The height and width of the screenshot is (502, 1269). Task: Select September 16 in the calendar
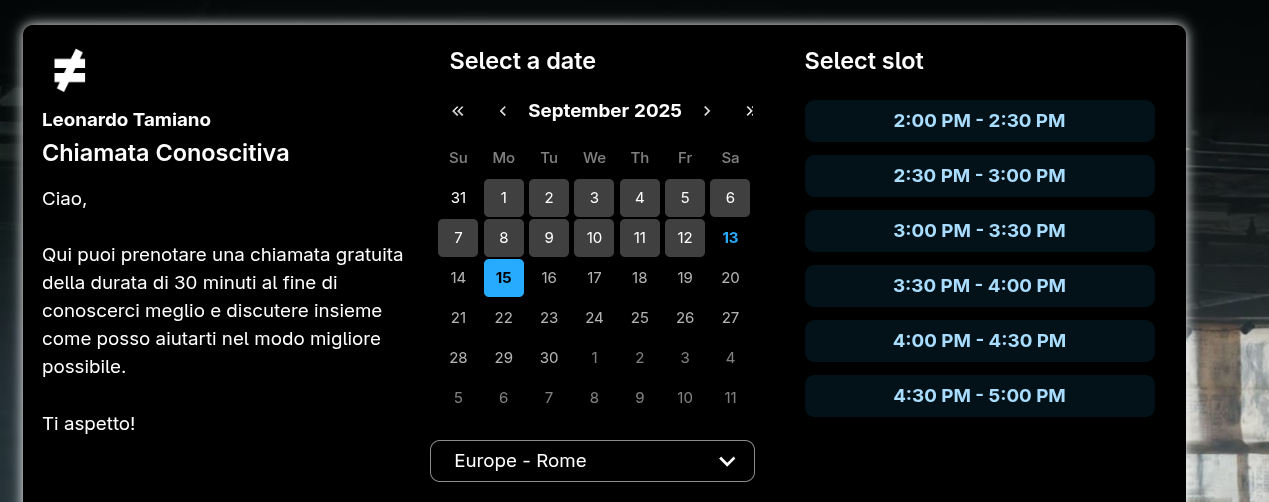pos(549,278)
